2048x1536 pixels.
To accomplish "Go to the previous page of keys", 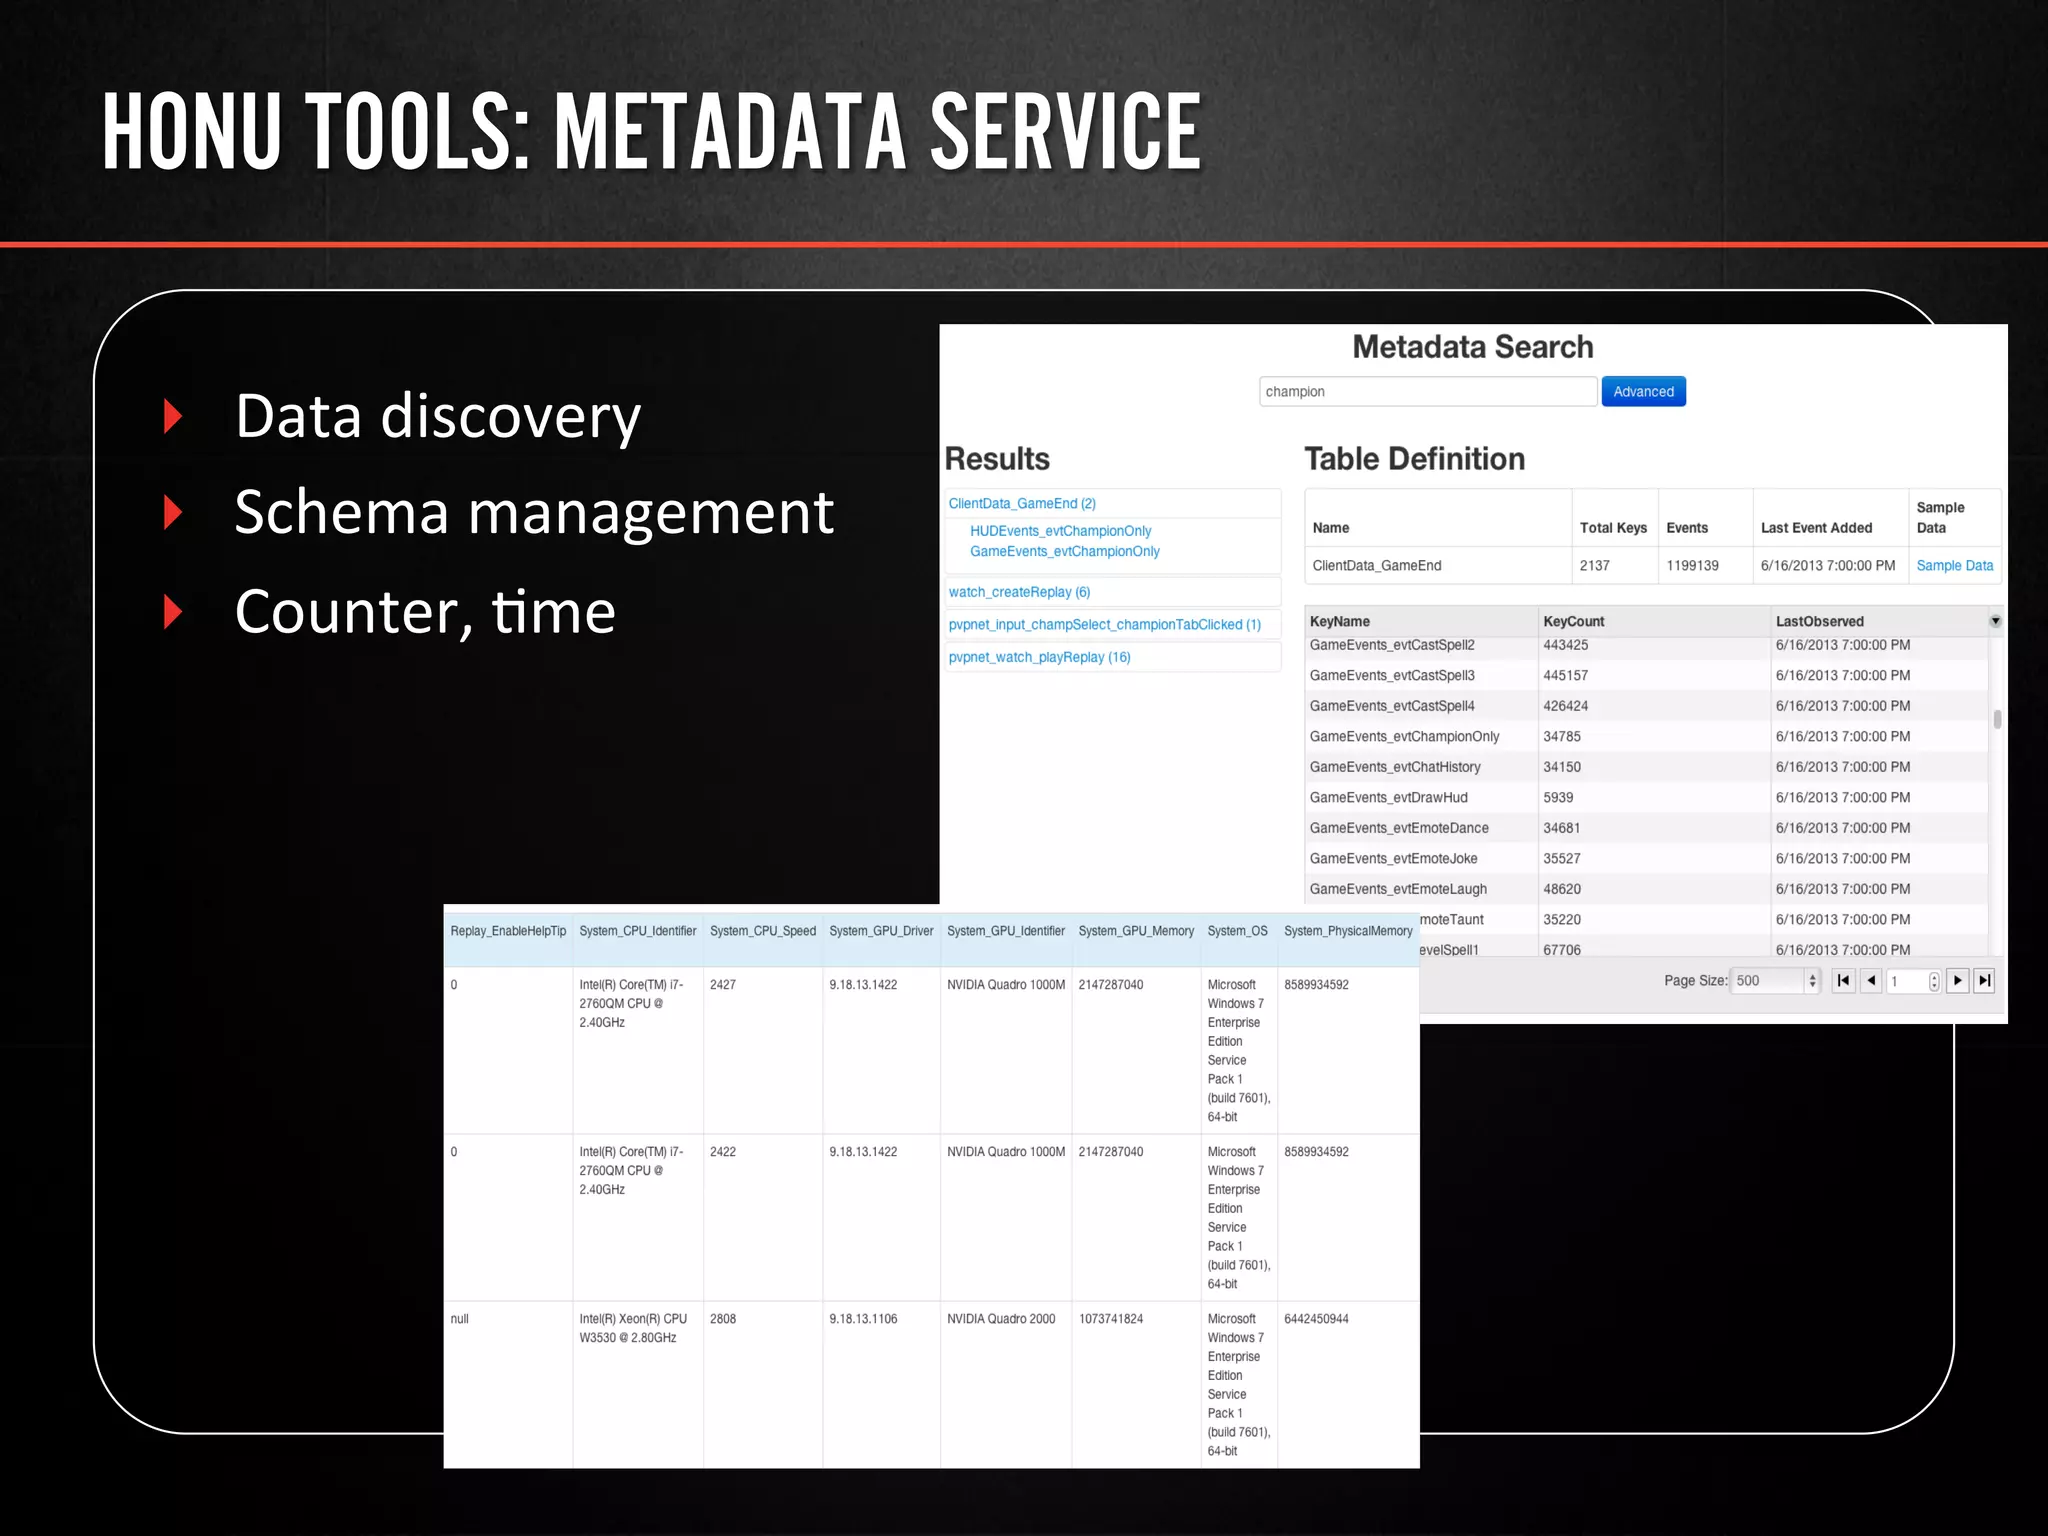I will pyautogui.click(x=1871, y=981).
